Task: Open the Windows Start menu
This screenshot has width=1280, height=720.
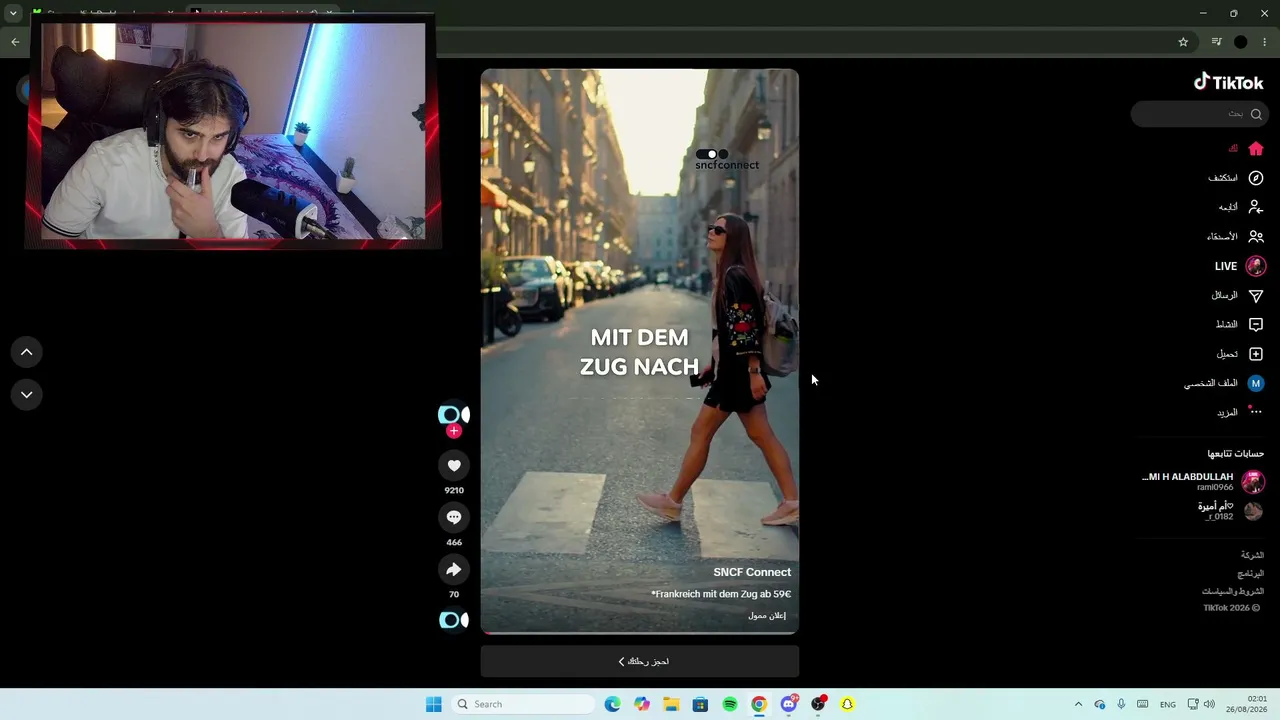Action: click(x=433, y=704)
